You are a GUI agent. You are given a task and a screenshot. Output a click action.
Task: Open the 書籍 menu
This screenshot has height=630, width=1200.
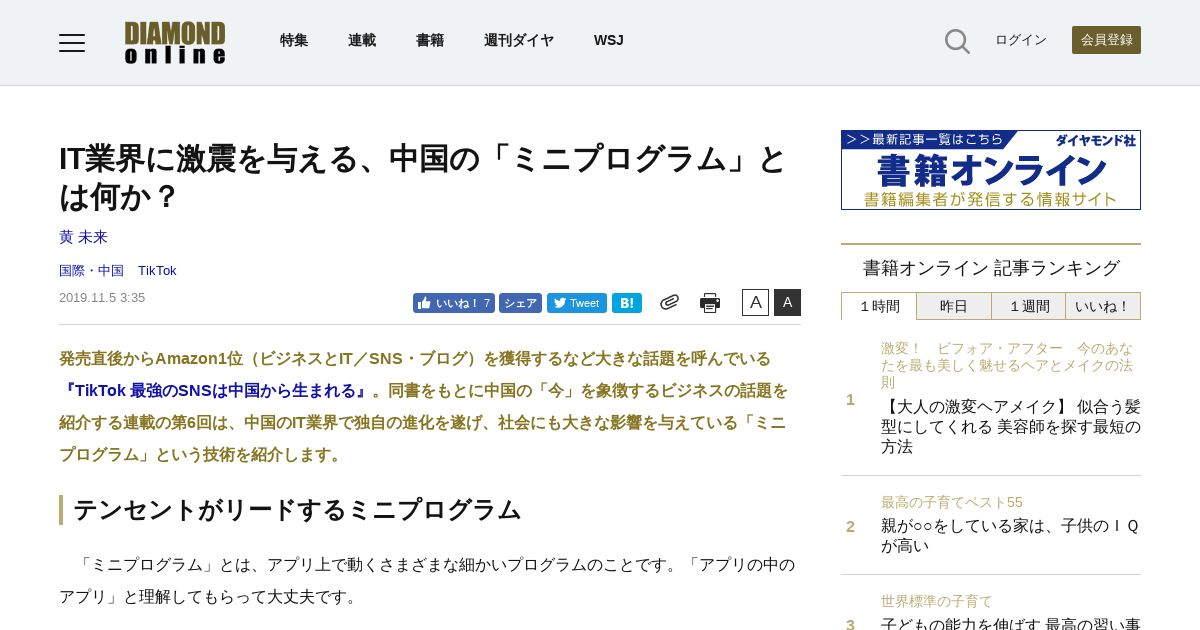pyautogui.click(x=430, y=41)
